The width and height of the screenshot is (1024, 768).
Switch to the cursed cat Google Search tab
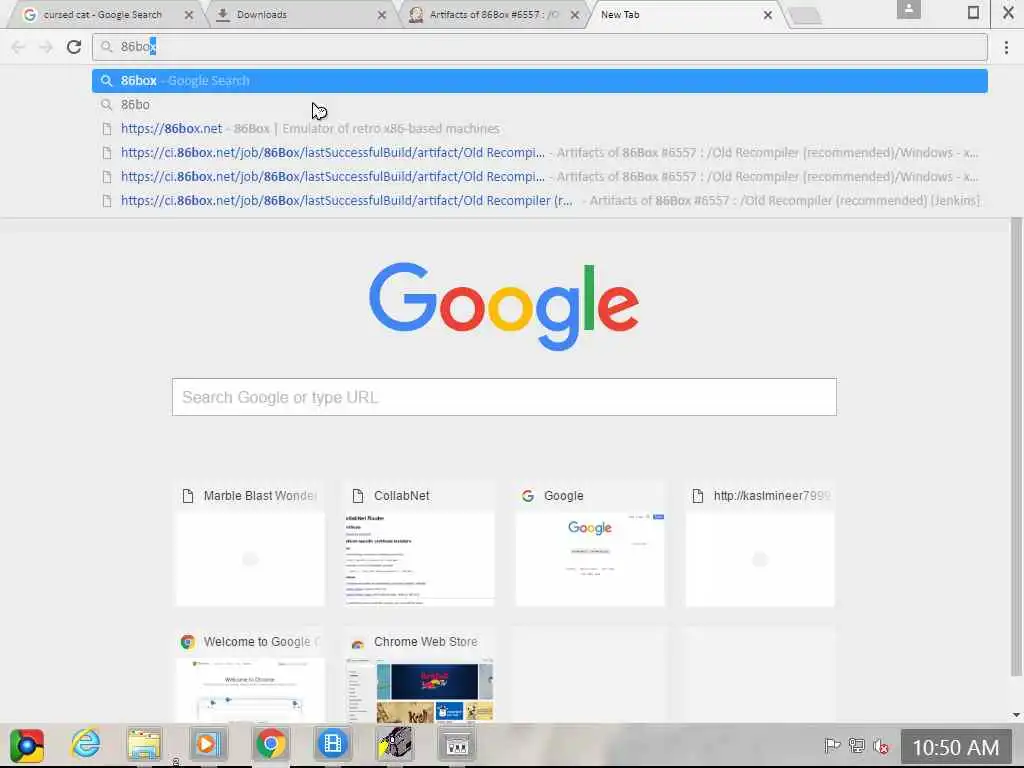(x=102, y=14)
